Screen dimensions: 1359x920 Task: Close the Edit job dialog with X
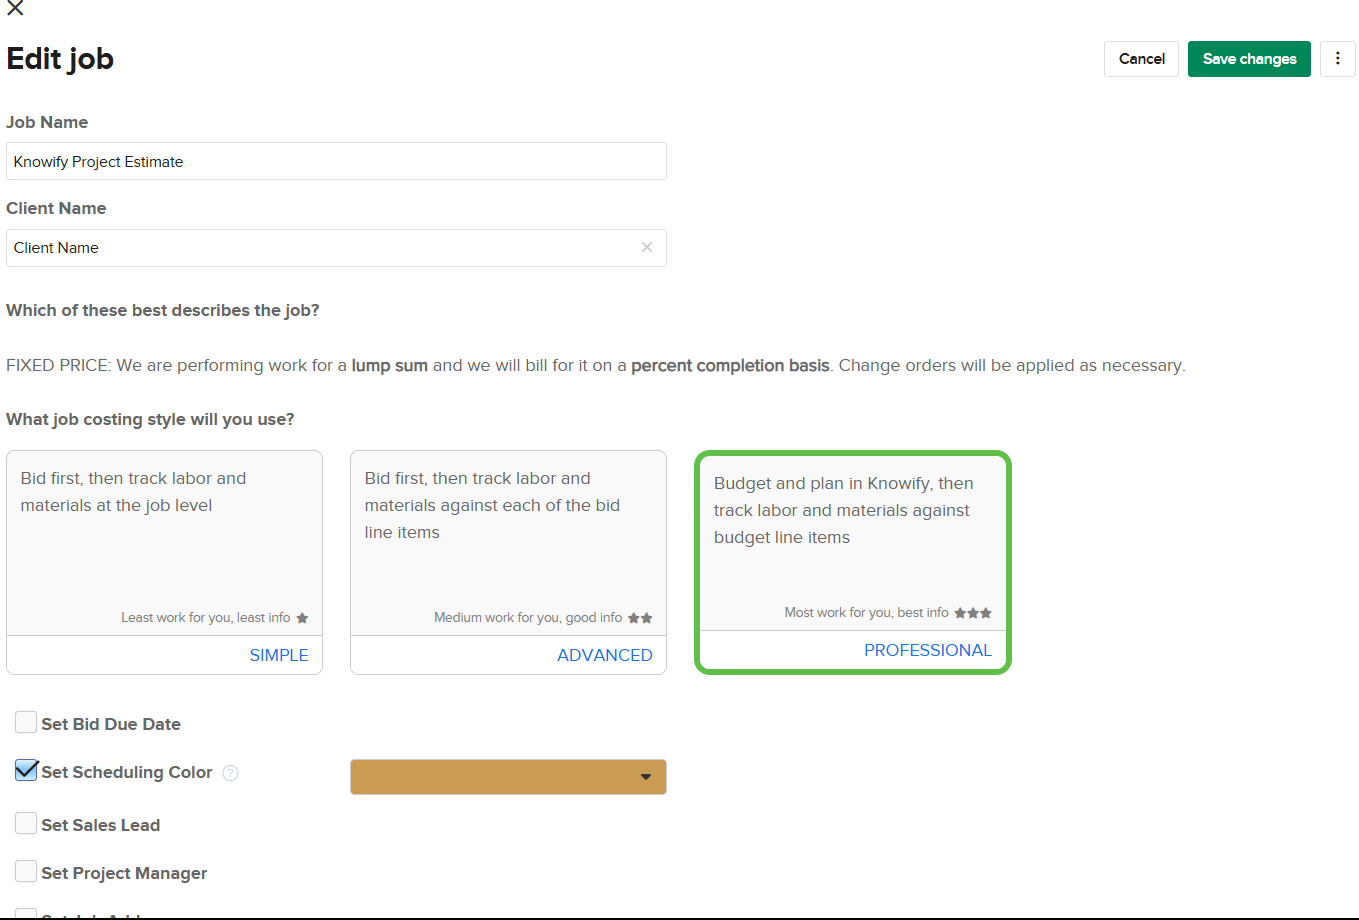15,8
